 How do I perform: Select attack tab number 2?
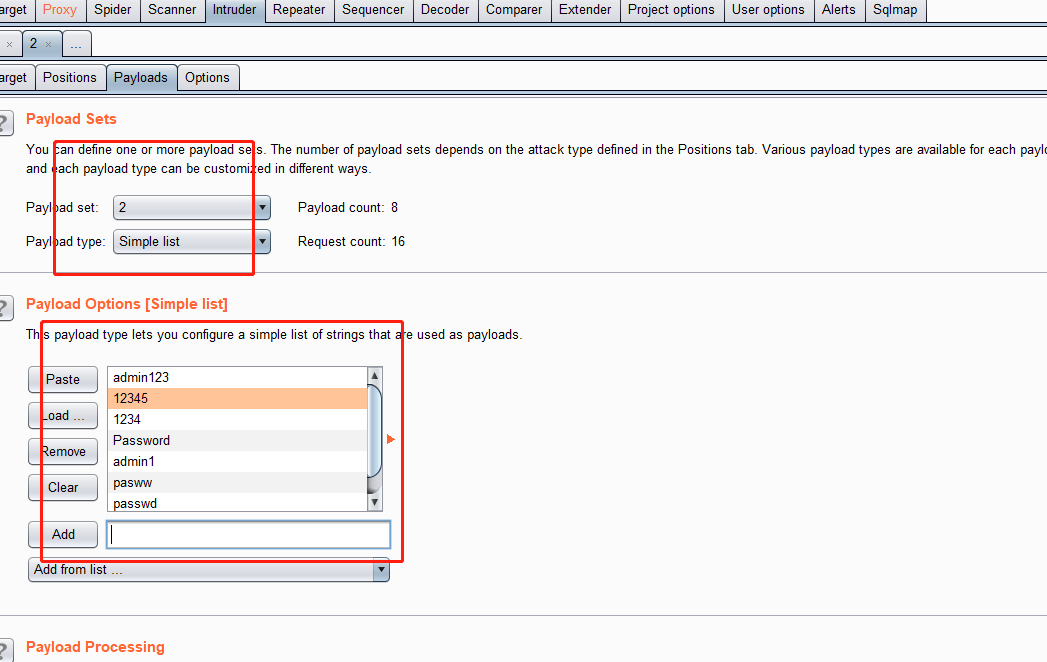coord(33,43)
